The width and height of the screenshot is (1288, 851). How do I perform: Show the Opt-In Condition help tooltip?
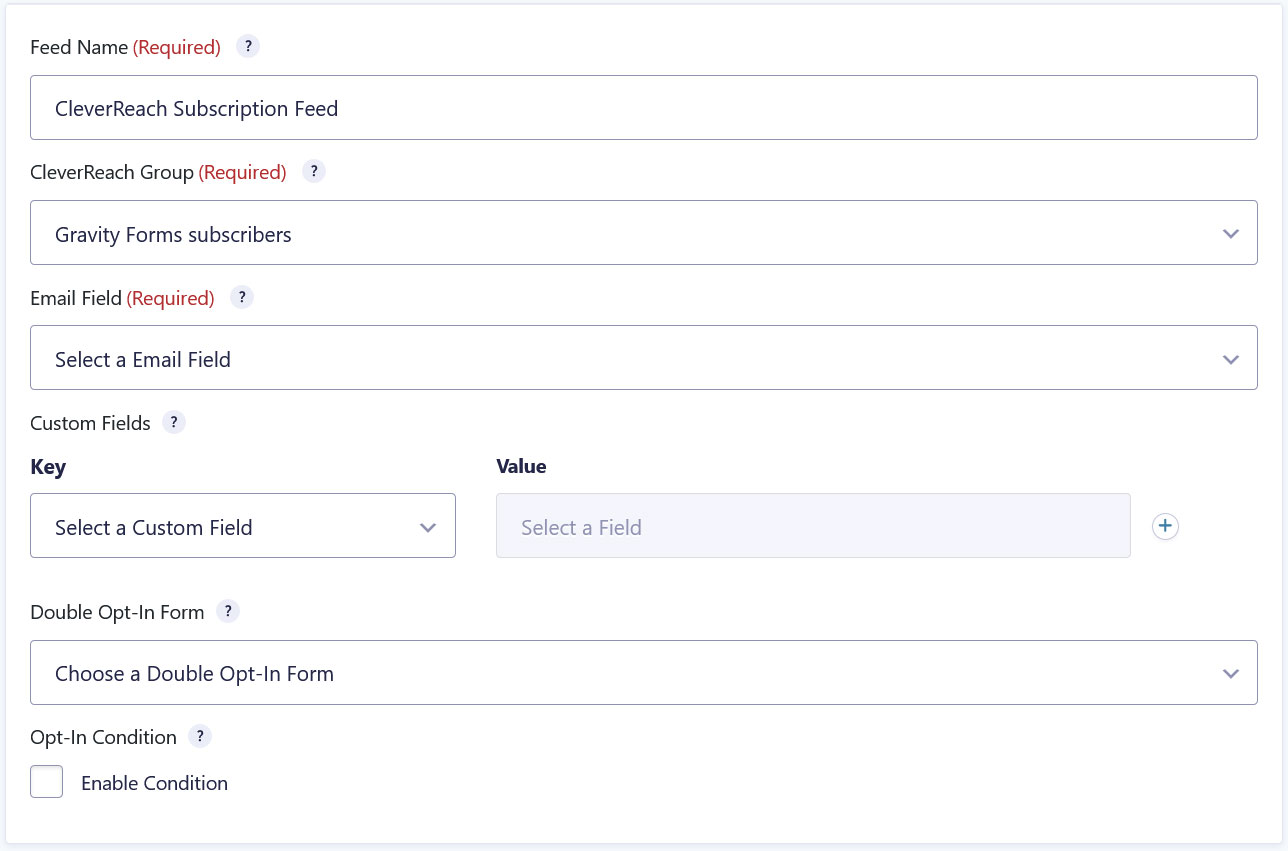(200, 737)
